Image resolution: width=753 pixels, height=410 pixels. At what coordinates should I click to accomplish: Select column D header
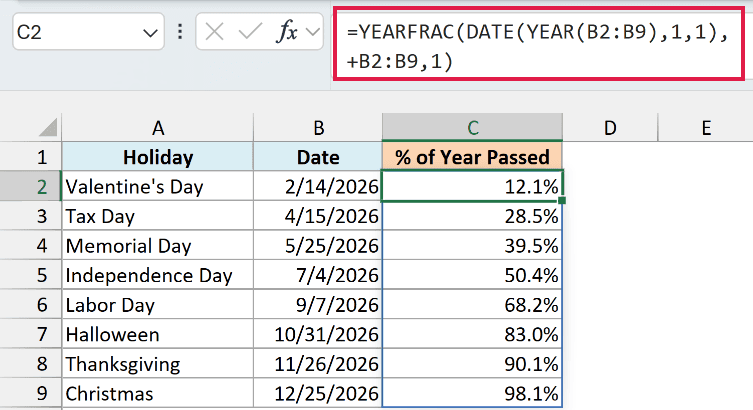point(610,128)
